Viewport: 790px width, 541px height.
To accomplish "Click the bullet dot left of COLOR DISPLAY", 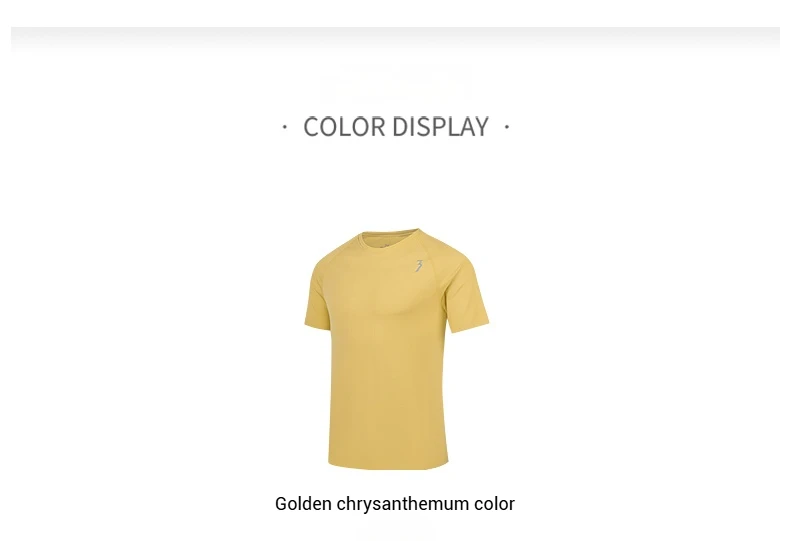I will tap(285, 127).
